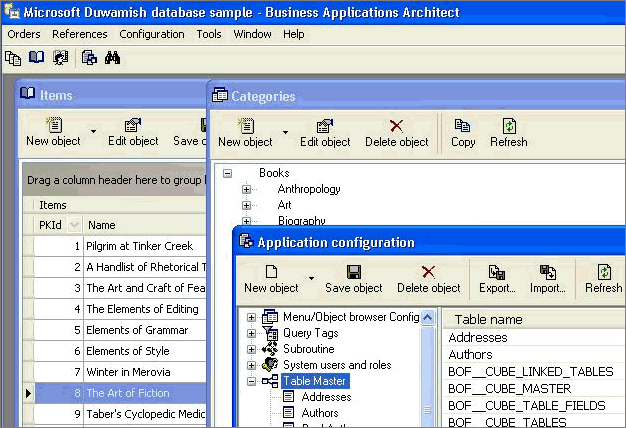Expand the Subroutine node
The height and width of the screenshot is (428, 626).
point(251,349)
